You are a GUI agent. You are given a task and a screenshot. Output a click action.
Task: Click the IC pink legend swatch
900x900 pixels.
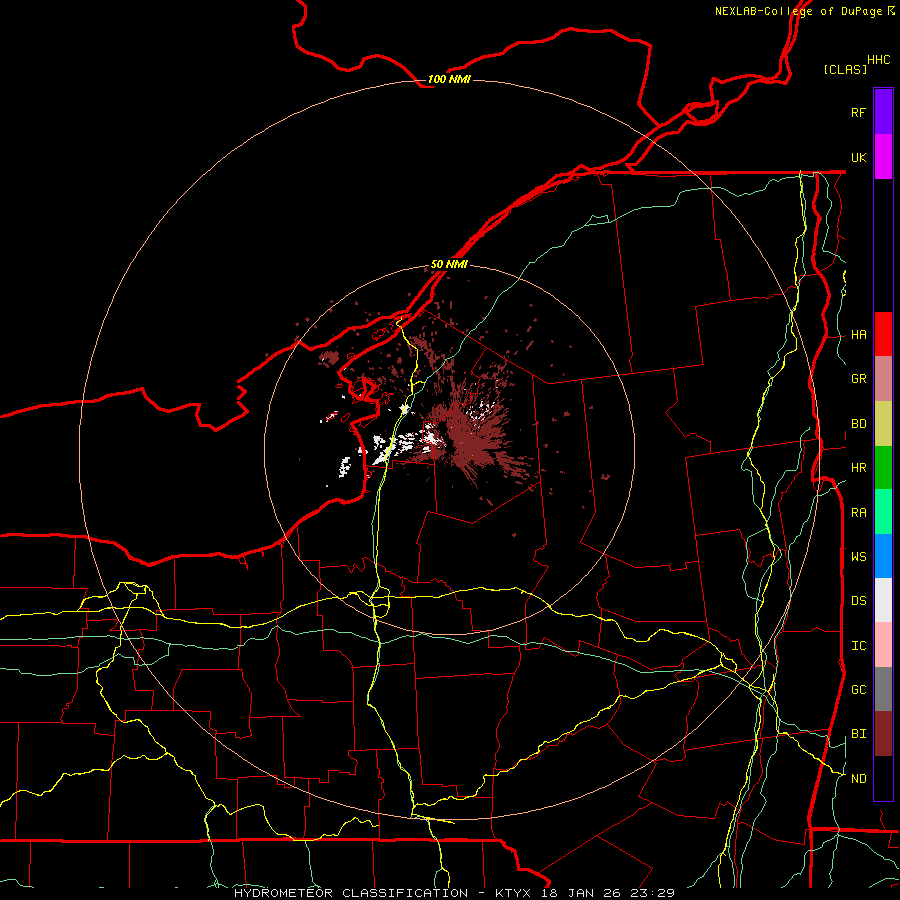pyautogui.click(x=883, y=645)
